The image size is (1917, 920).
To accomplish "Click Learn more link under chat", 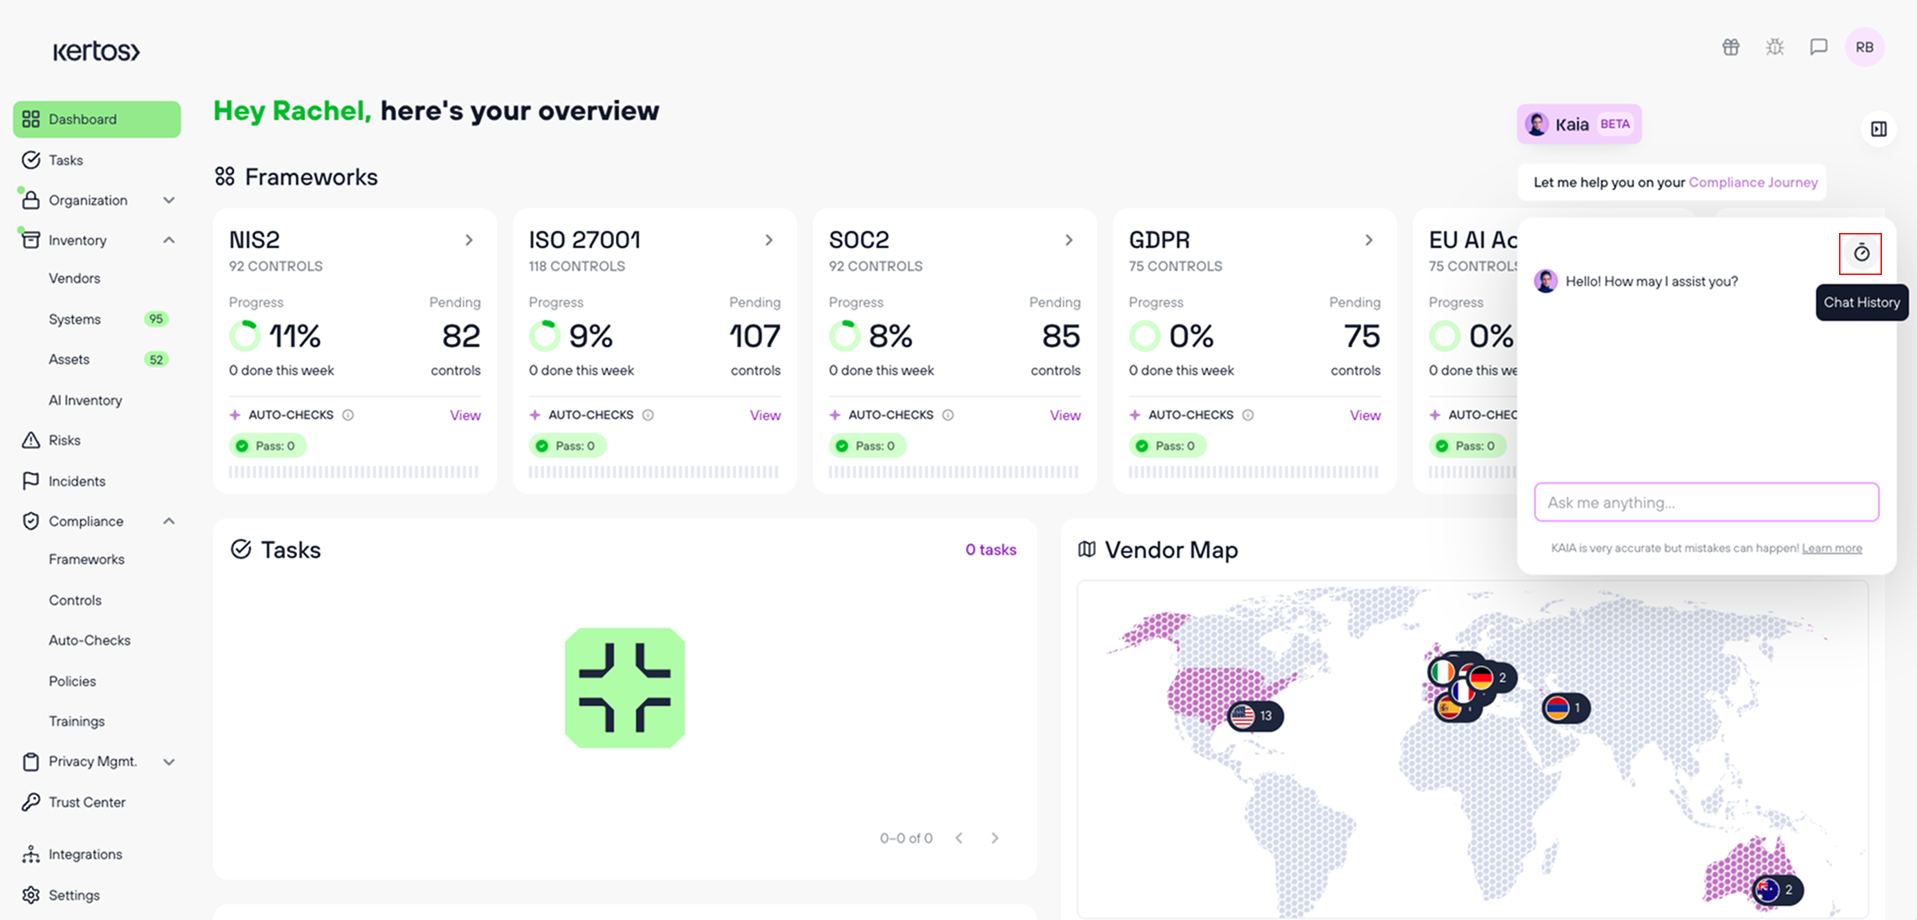I will 1832,548.
